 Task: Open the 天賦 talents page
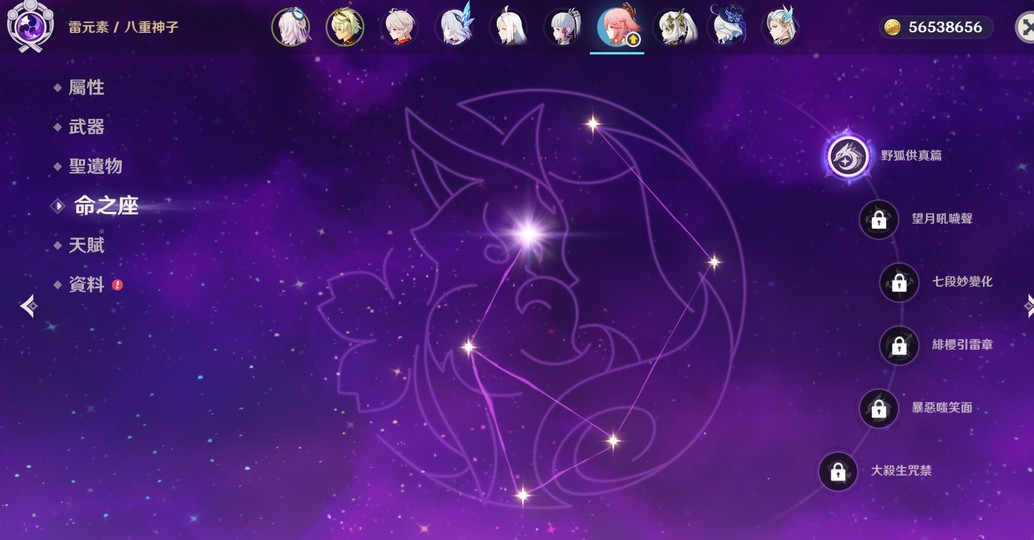coord(86,245)
